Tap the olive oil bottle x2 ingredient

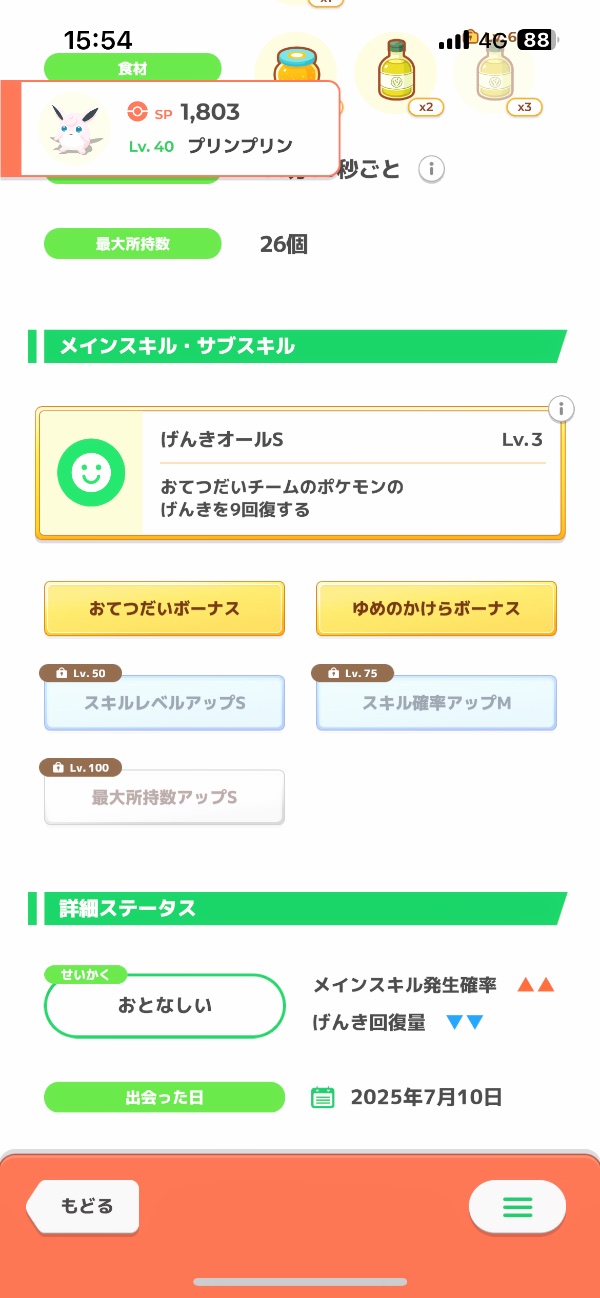[395, 72]
